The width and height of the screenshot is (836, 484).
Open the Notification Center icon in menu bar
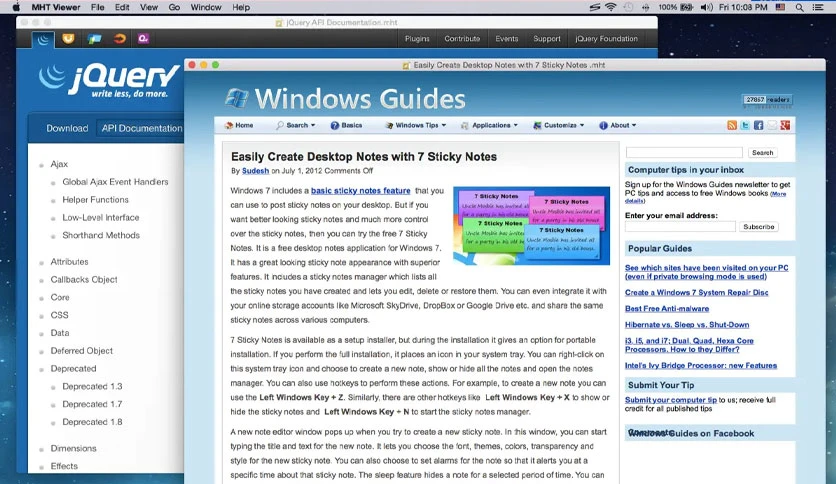(x=818, y=7)
